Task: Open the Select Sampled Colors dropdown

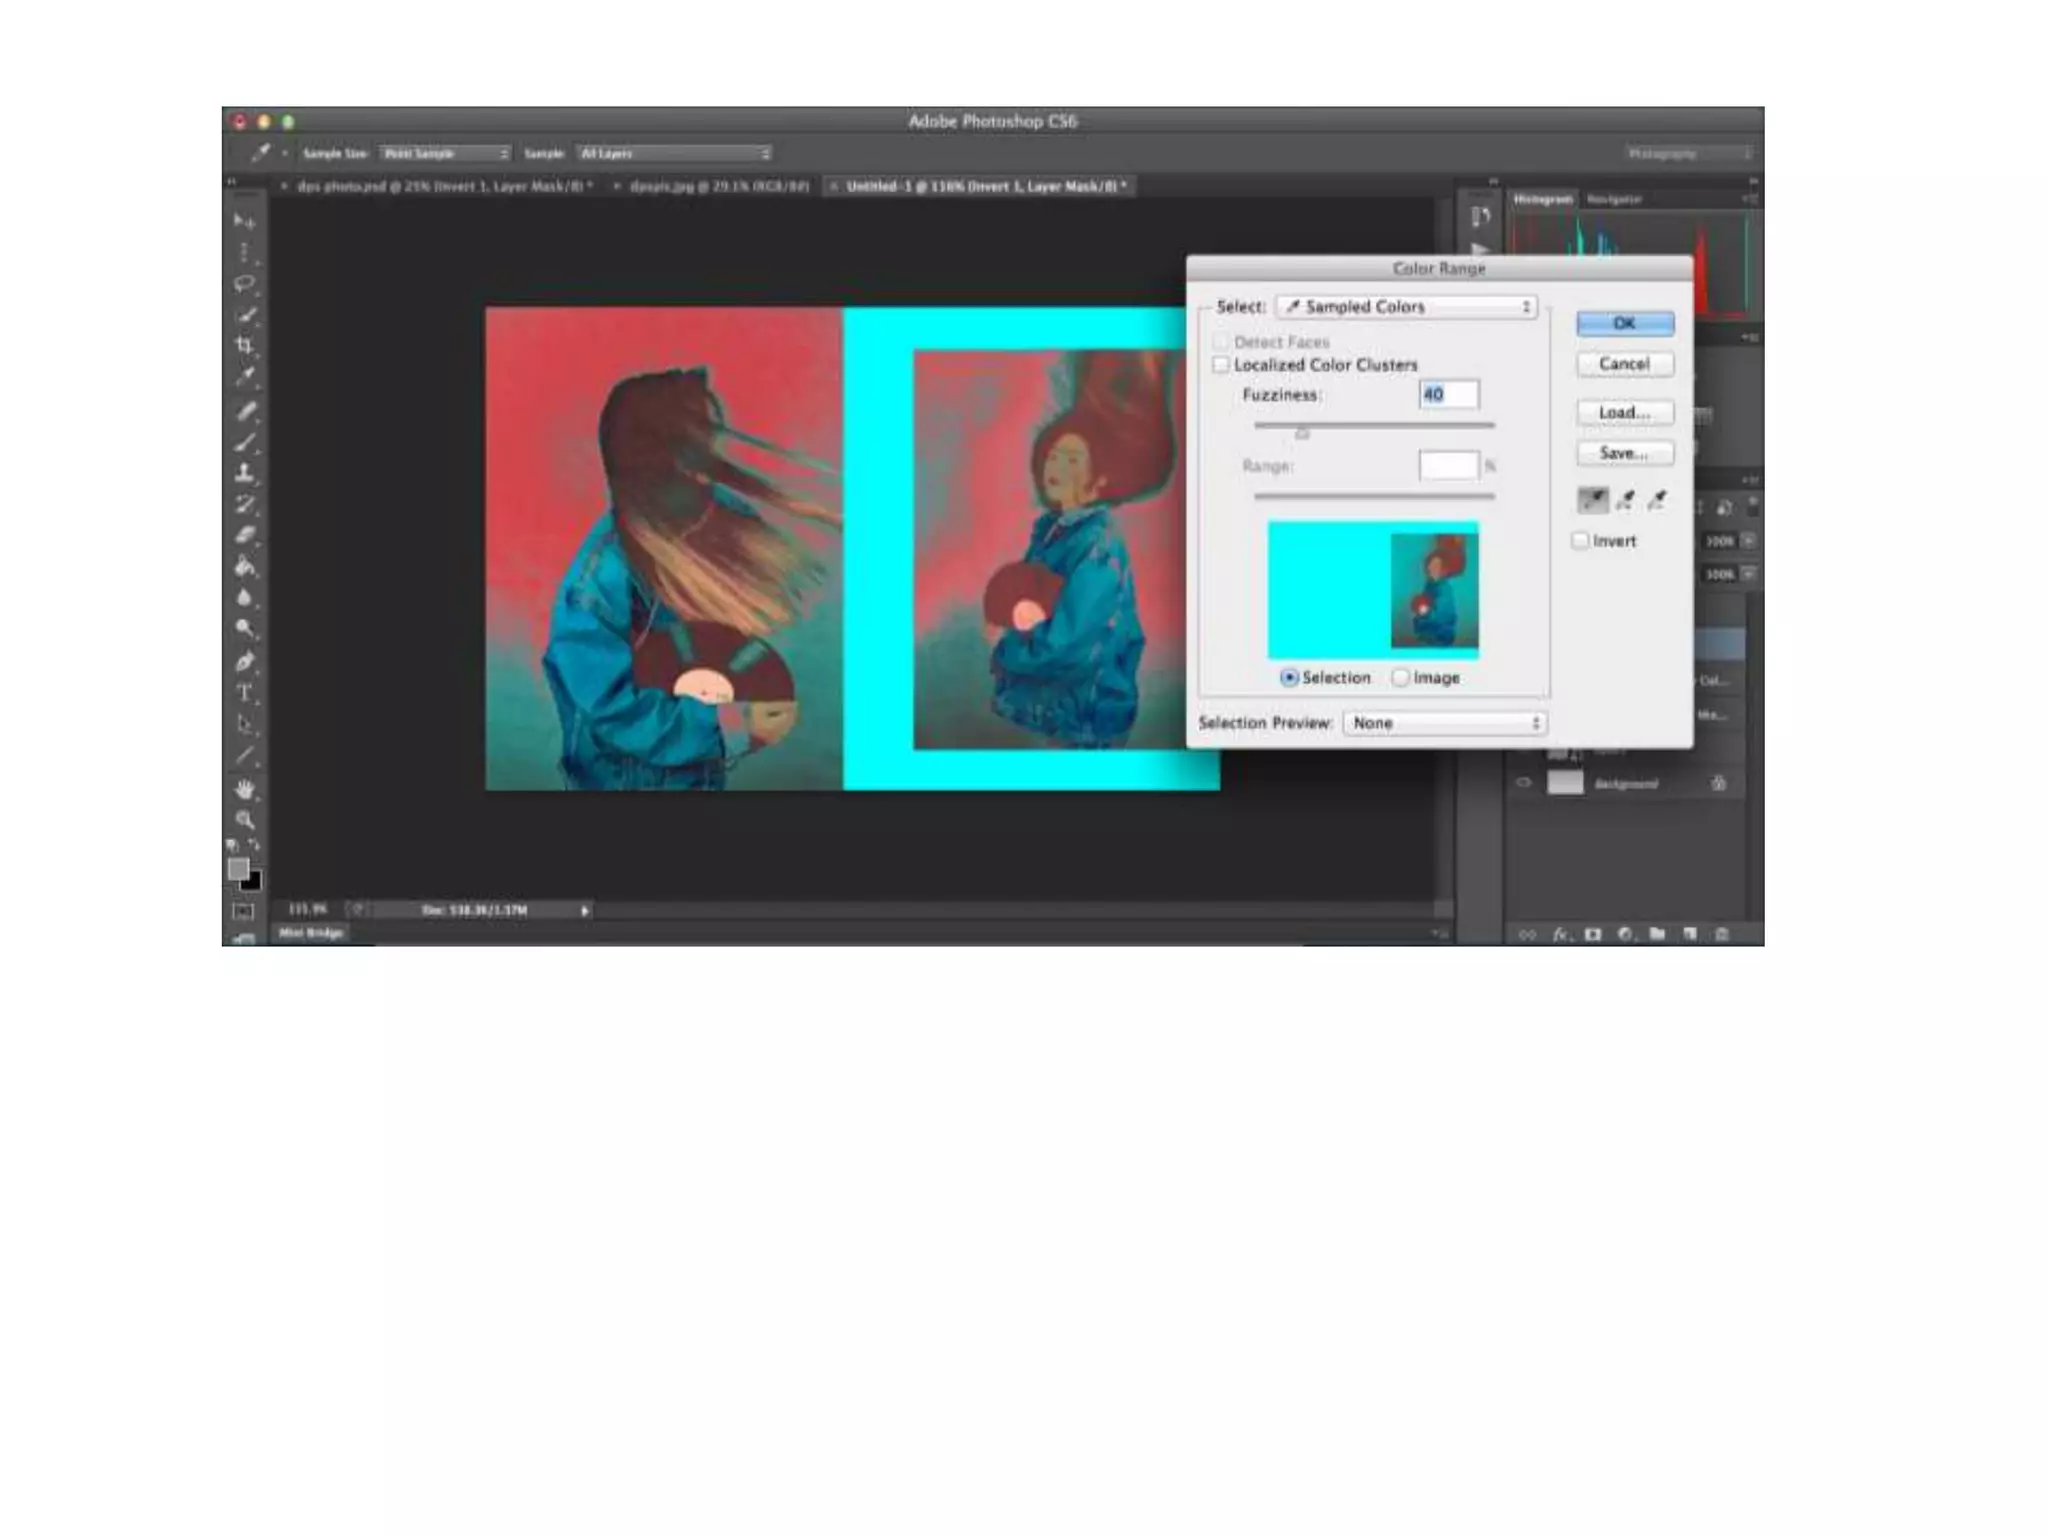Action: pyautogui.click(x=1406, y=307)
